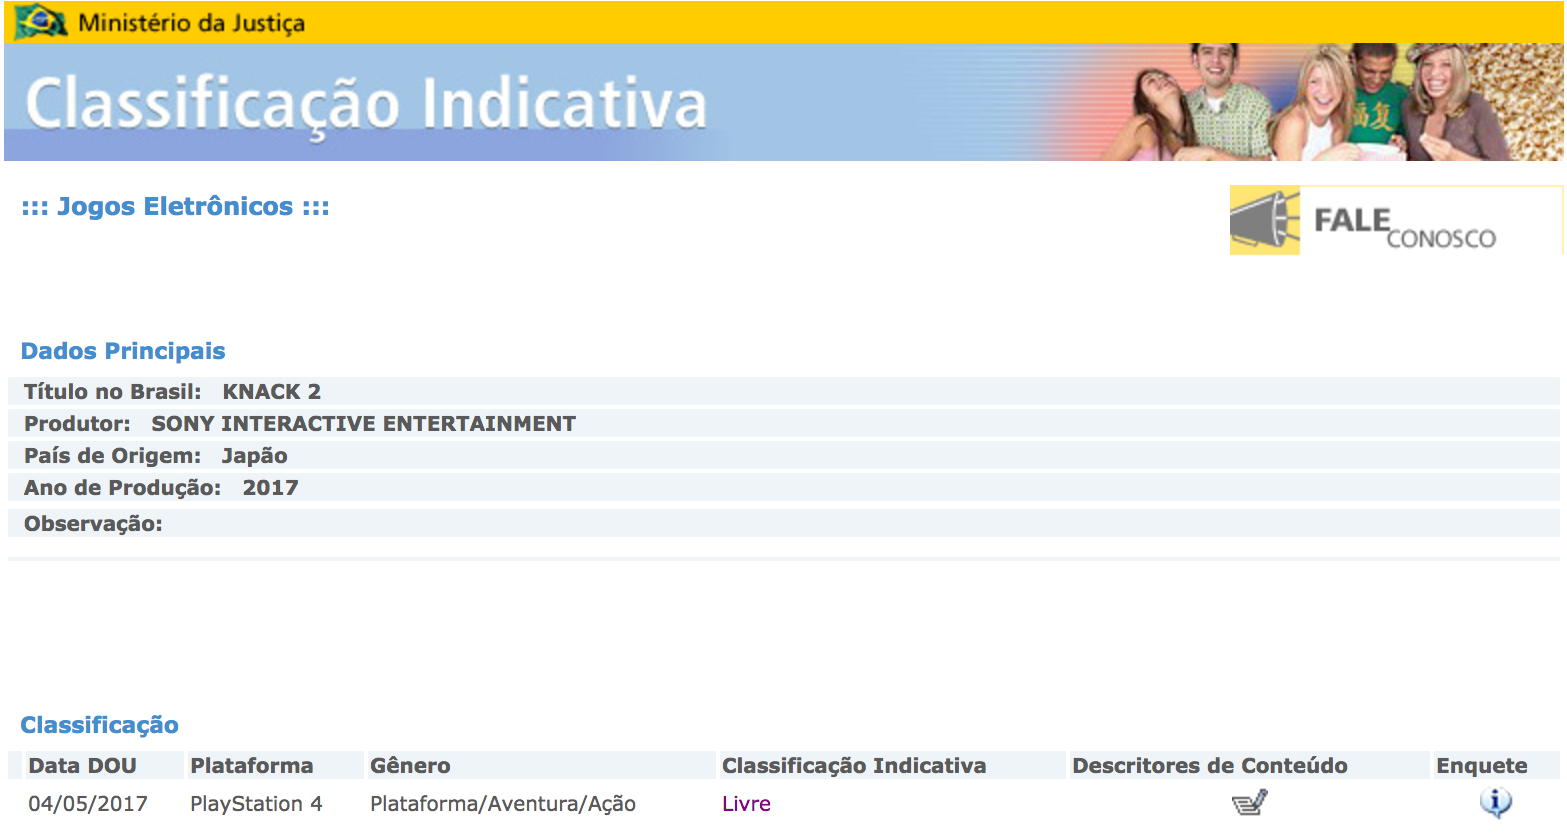Viewport: 1567px width, 838px height.
Task: Click the Fale Conosco megaphone icon
Action: click(x=1264, y=220)
